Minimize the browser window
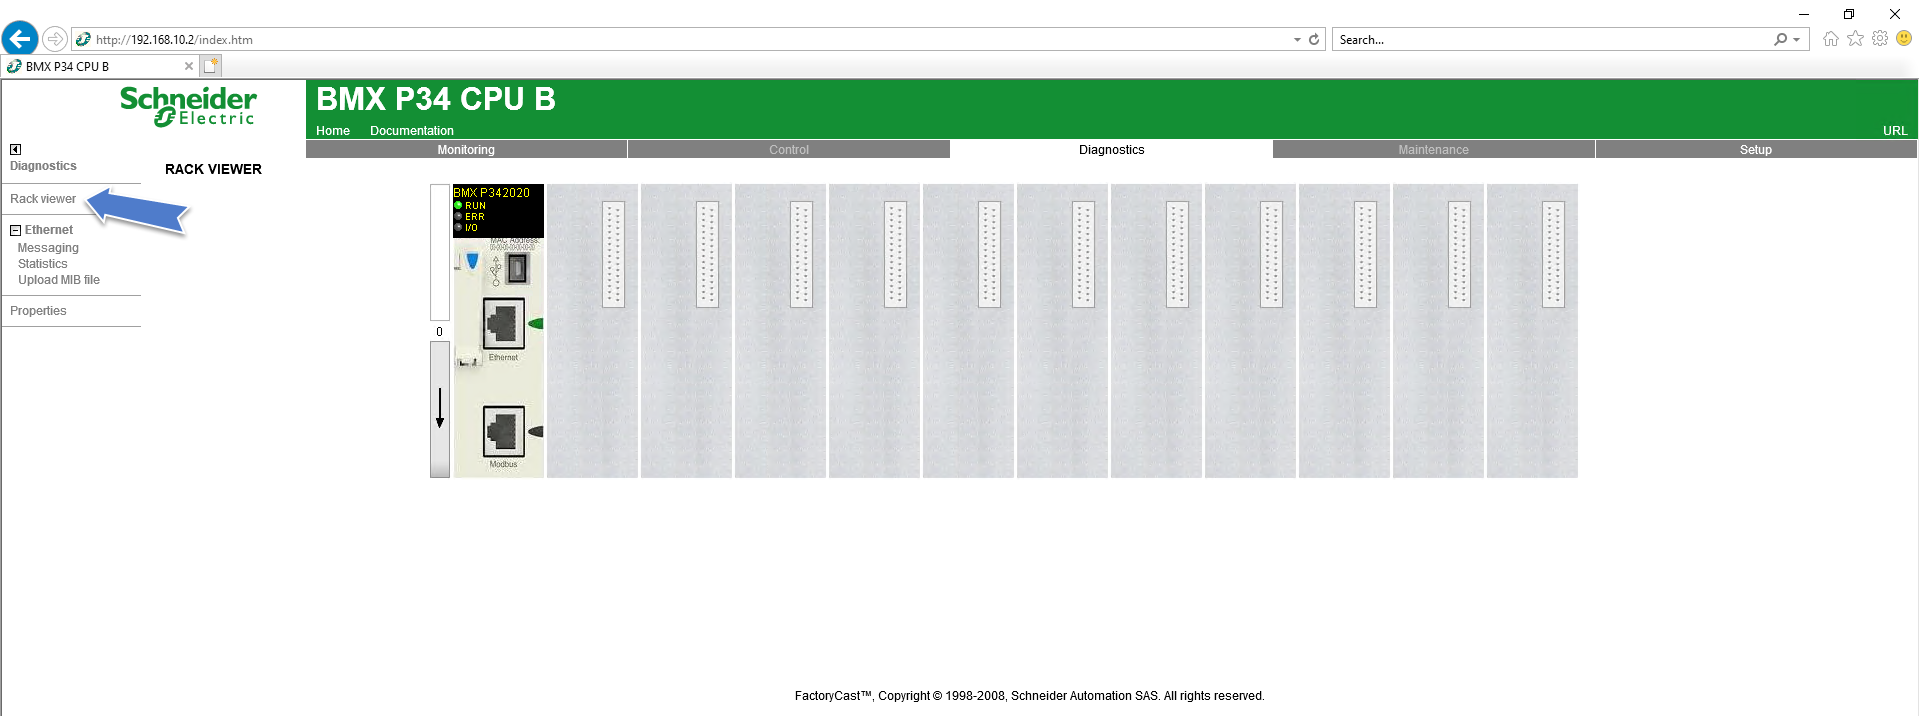The height and width of the screenshot is (716, 1920). (1804, 14)
